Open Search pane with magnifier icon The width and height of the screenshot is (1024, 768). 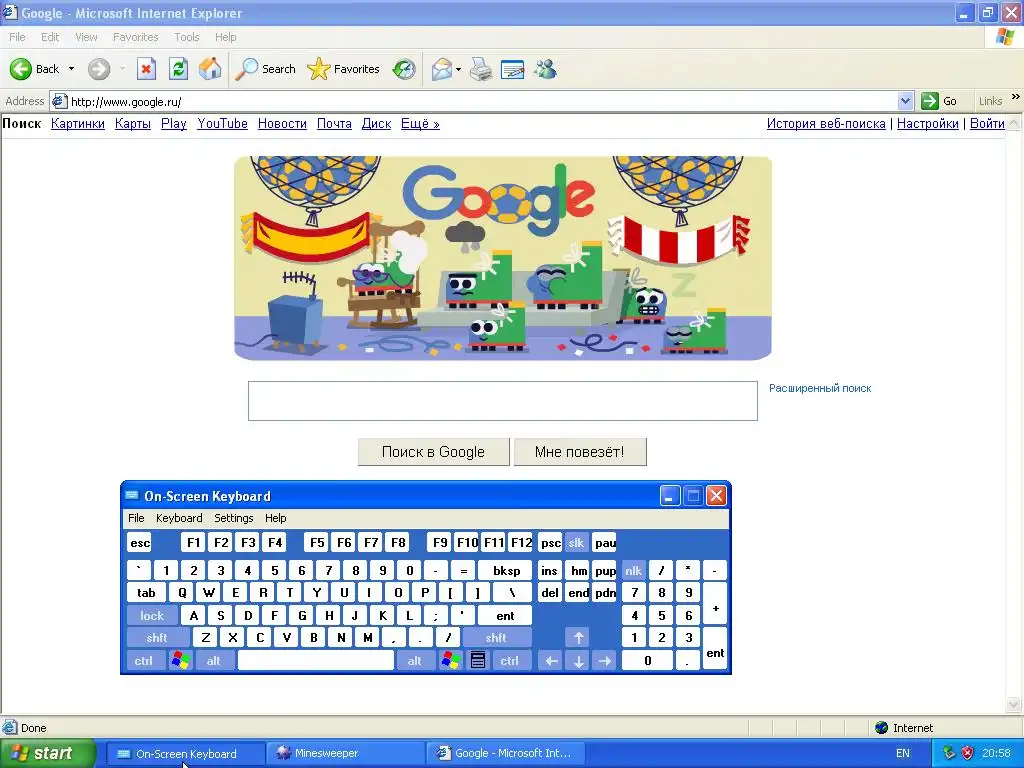246,69
